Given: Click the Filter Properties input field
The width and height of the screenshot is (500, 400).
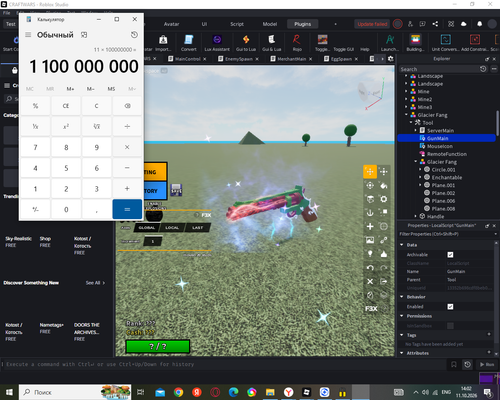Looking at the screenshot, I should (447, 234).
